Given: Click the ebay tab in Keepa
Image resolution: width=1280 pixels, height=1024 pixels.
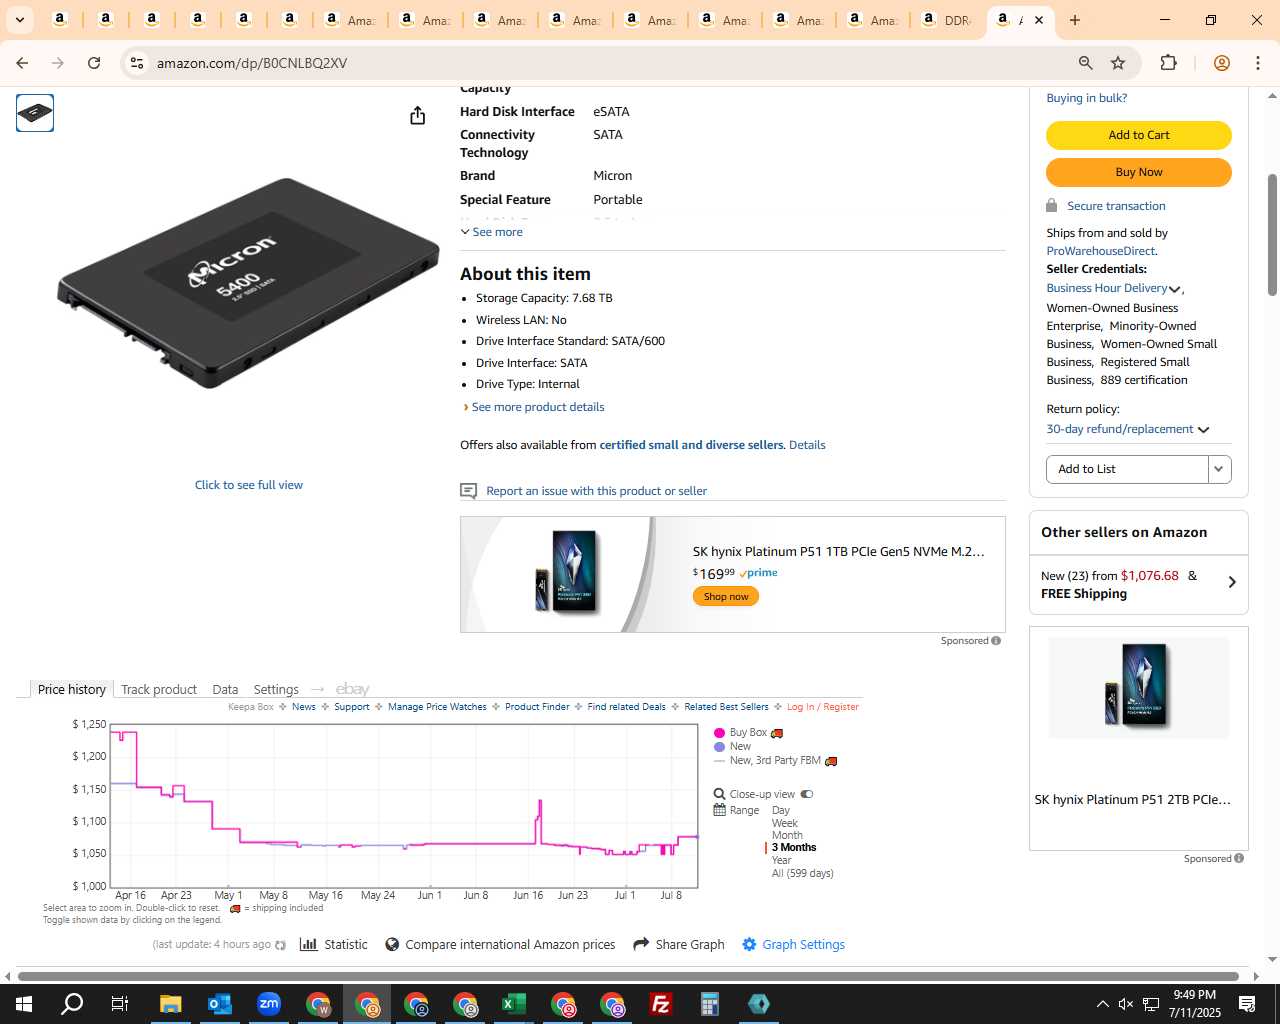Looking at the screenshot, I should pos(352,689).
